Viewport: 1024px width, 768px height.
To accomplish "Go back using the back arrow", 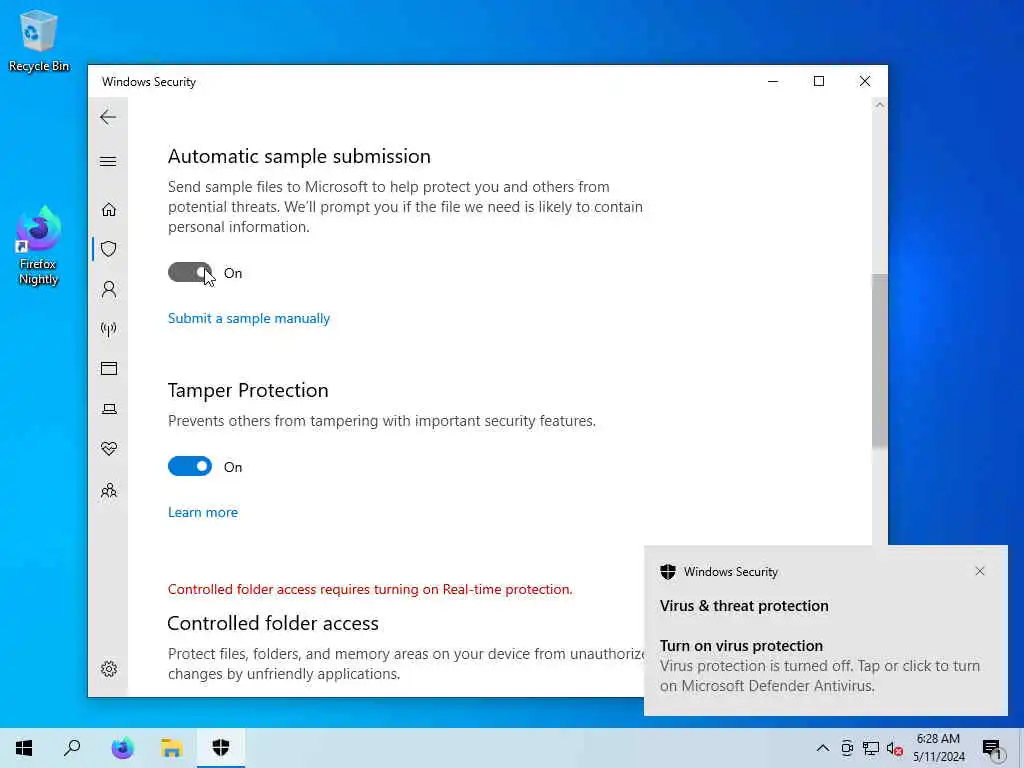I will click(x=108, y=118).
